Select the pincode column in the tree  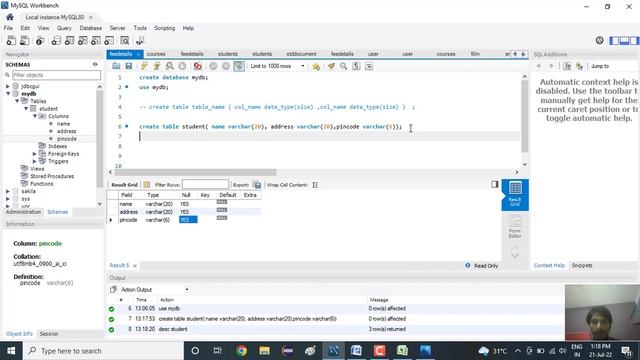pyautogui.click(x=67, y=139)
